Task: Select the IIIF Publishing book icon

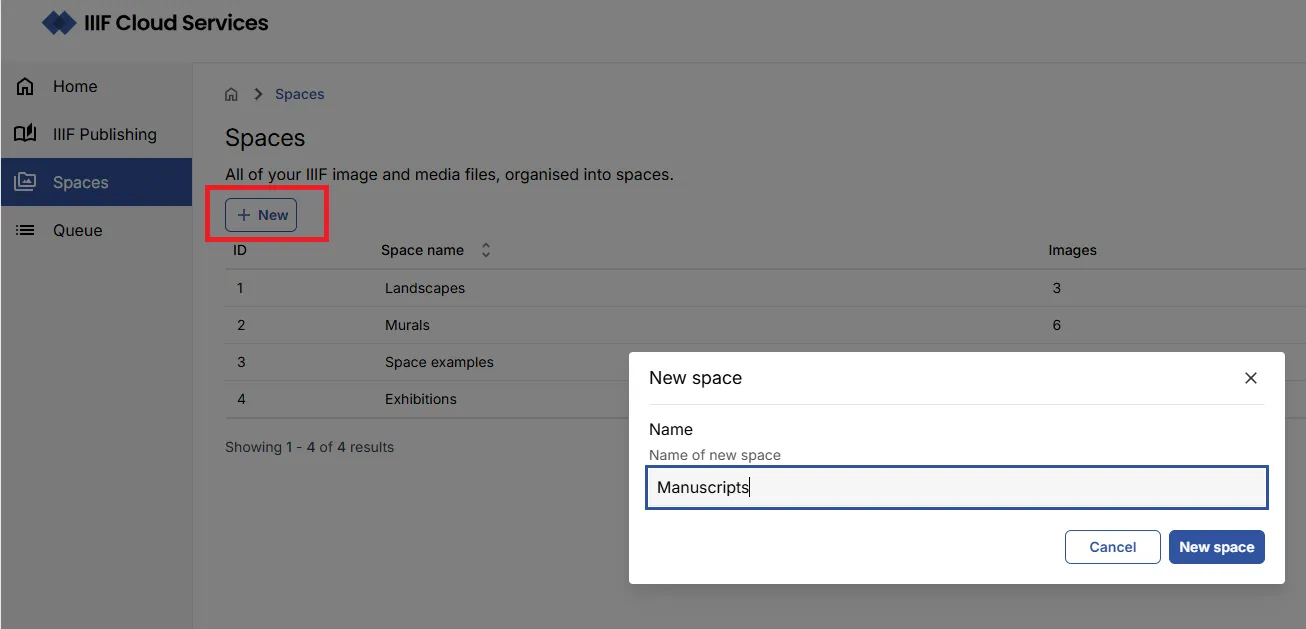Action: [24, 134]
